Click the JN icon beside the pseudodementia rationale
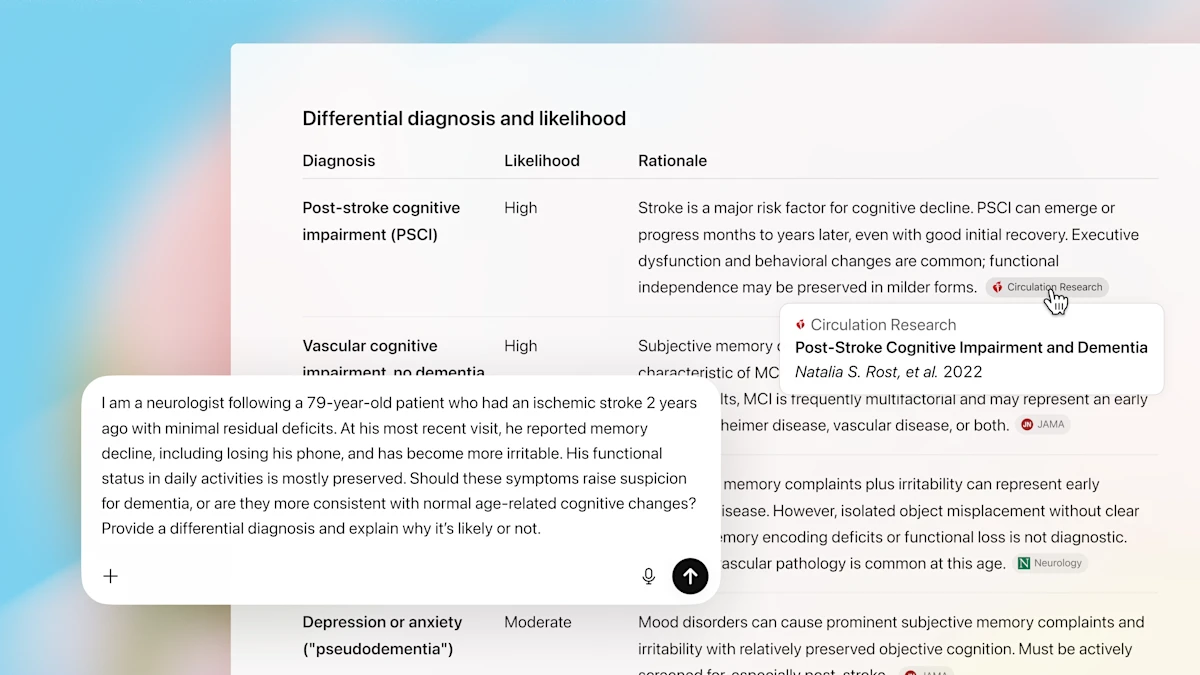1200x675 pixels. pos(913,672)
